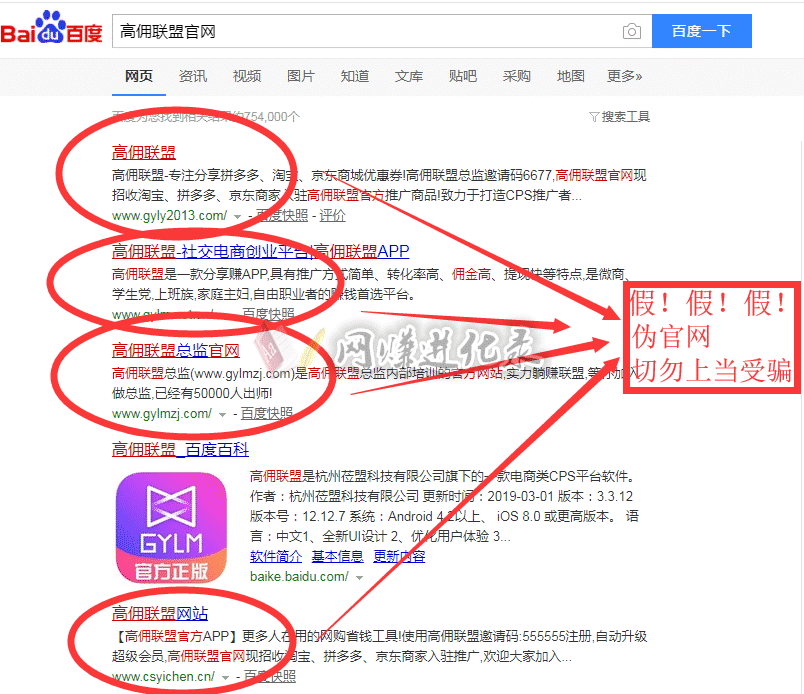Viewport: 804px width, 694px height.
Task: Open the 图片 tab
Action: pos(300,76)
